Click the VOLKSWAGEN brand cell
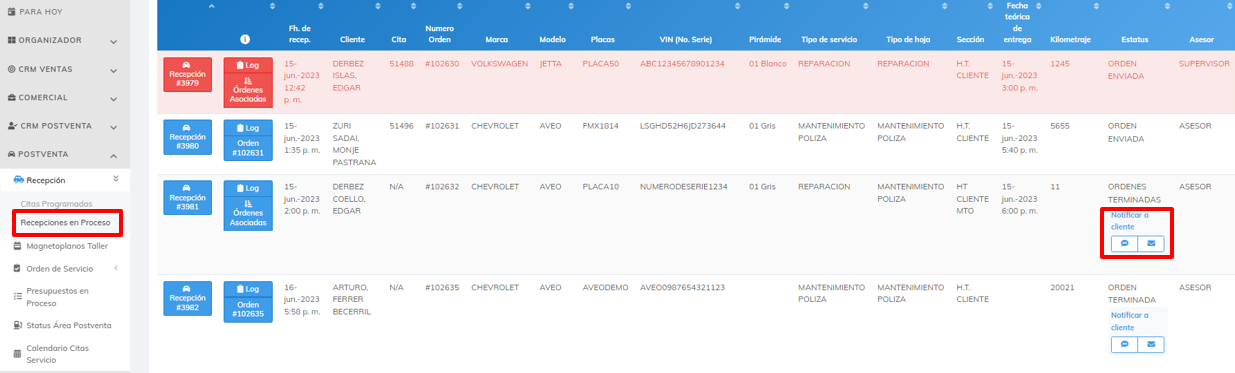1235x373 pixels. coord(499,63)
